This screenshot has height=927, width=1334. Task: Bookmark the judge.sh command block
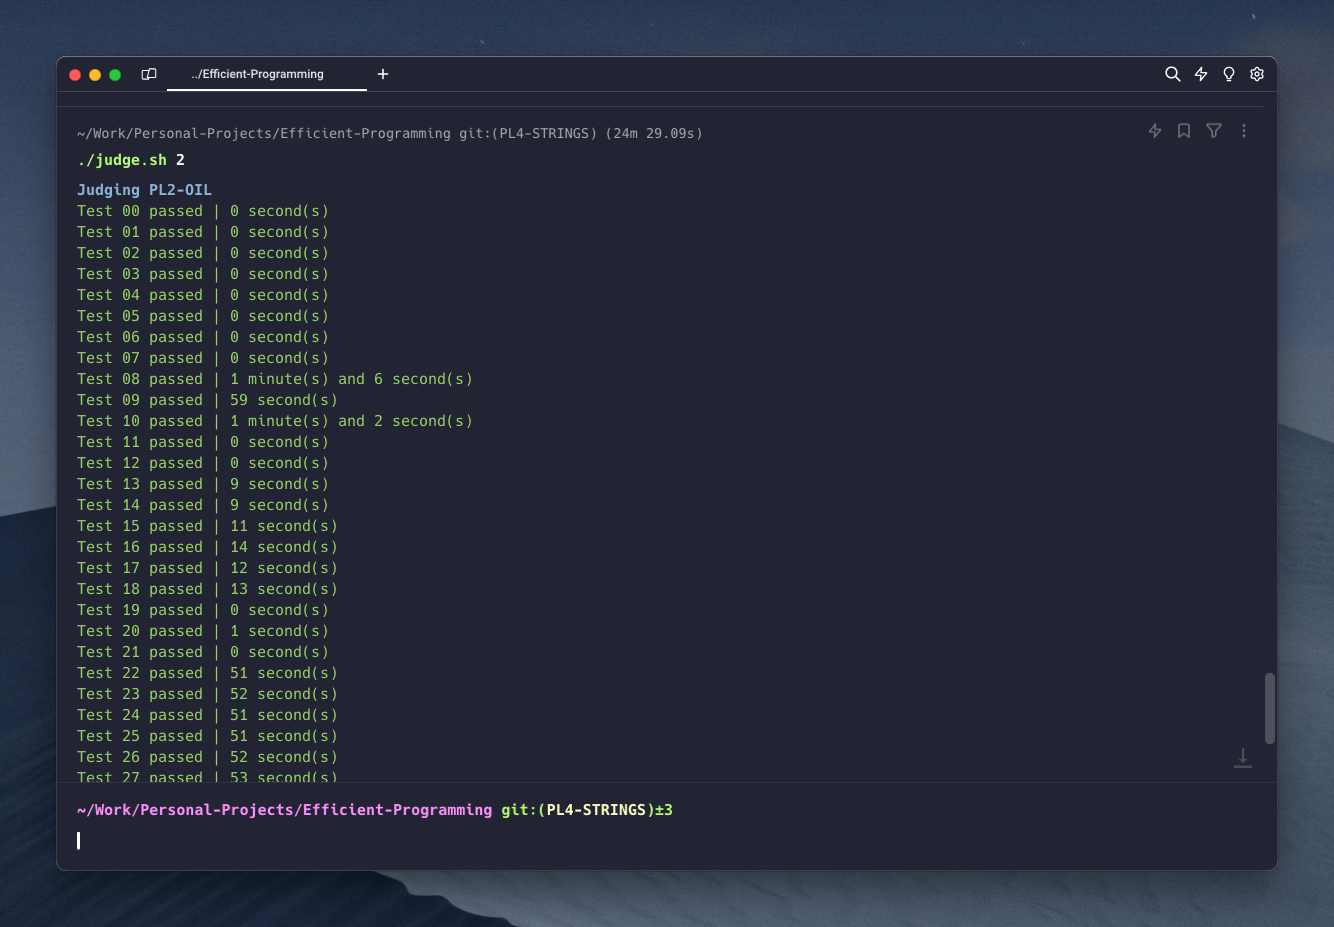click(1184, 131)
